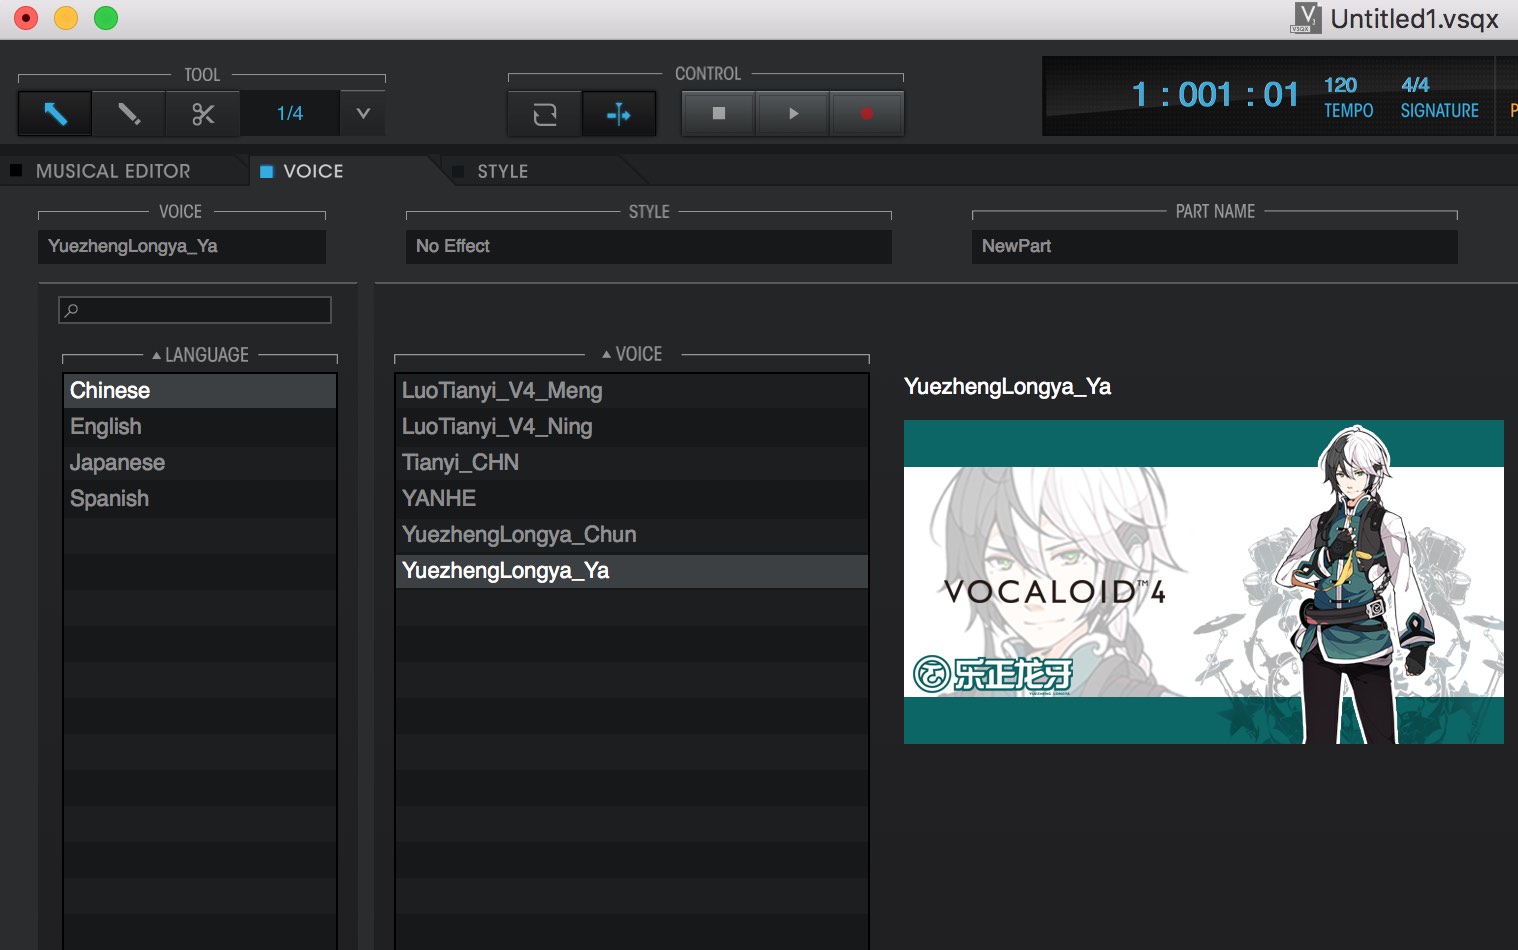Image resolution: width=1518 pixels, height=950 pixels.
Task: Click the 1:001:01 position counter
Action: click(1215, 95)
